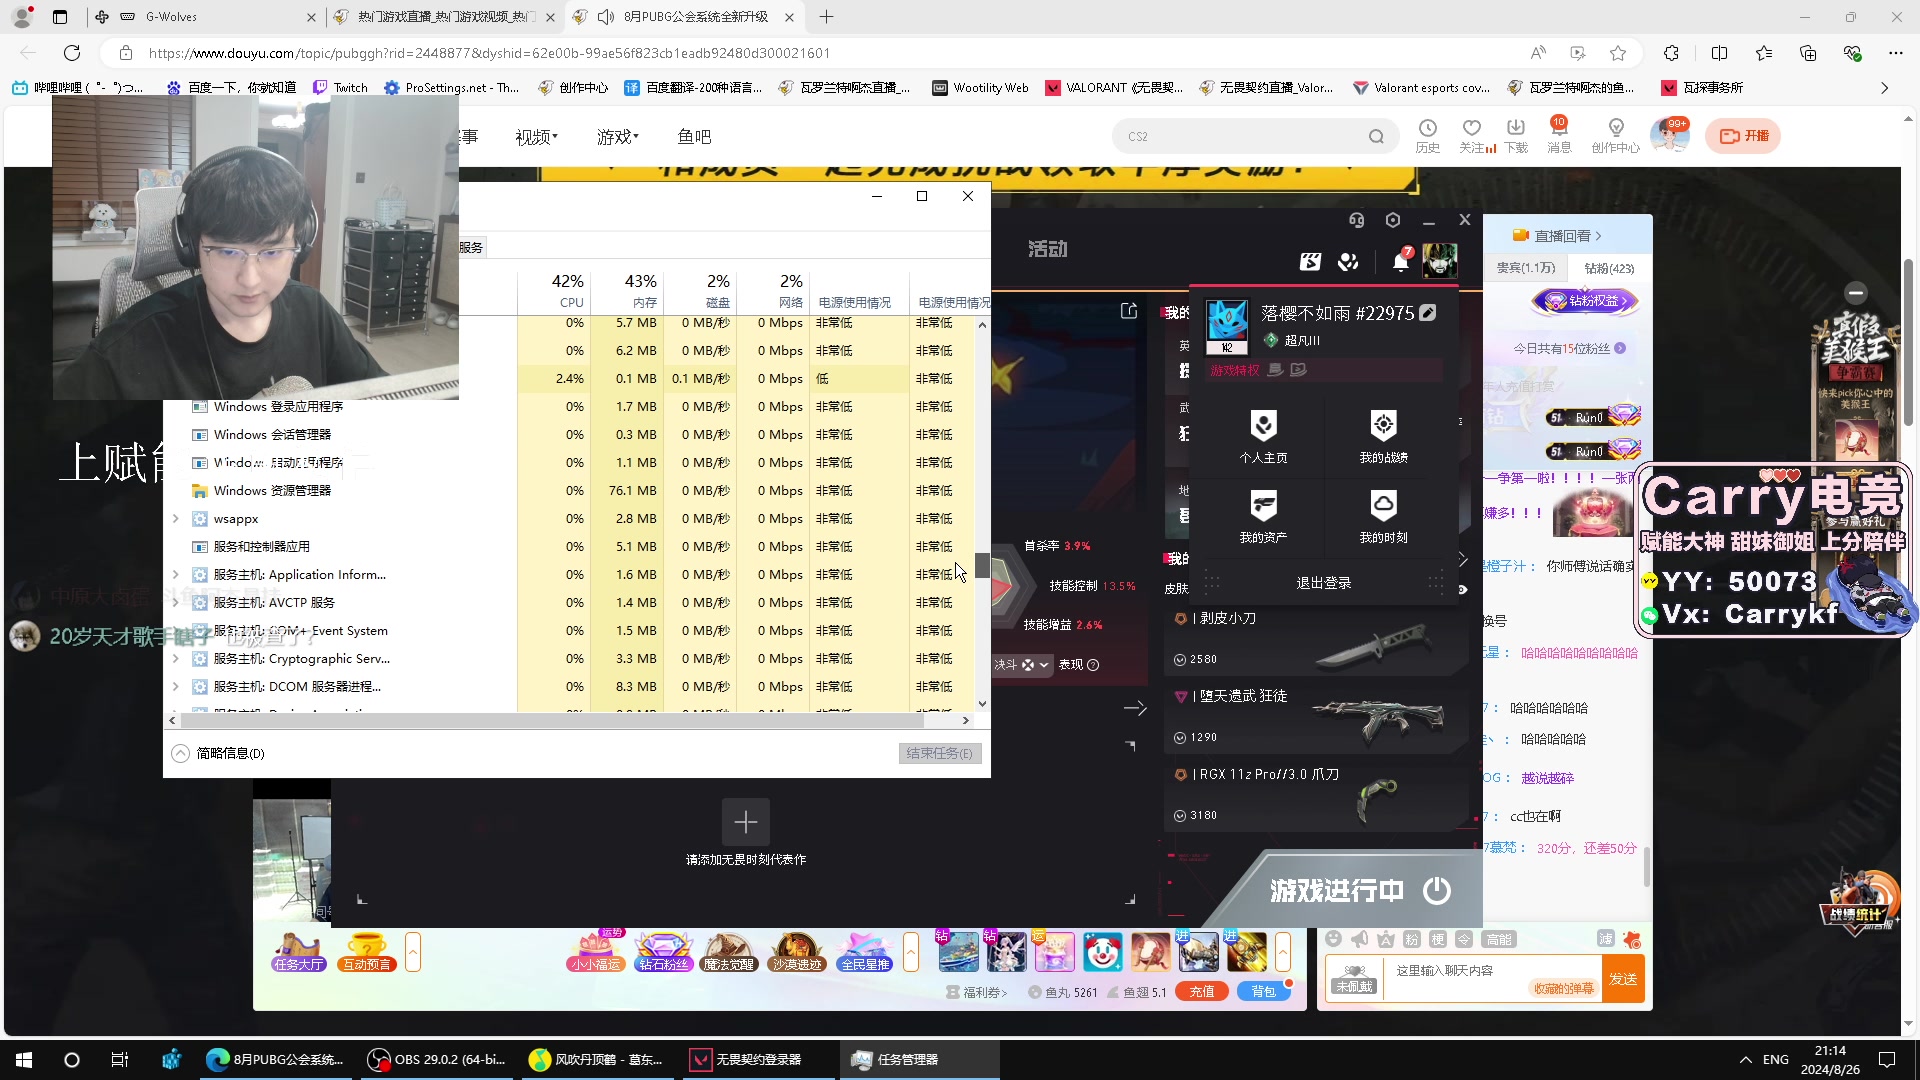Viewport: 1920px width, 1080px height.
Task: Click the 游戏进行中 power icon
Action: pos(1437,890)
